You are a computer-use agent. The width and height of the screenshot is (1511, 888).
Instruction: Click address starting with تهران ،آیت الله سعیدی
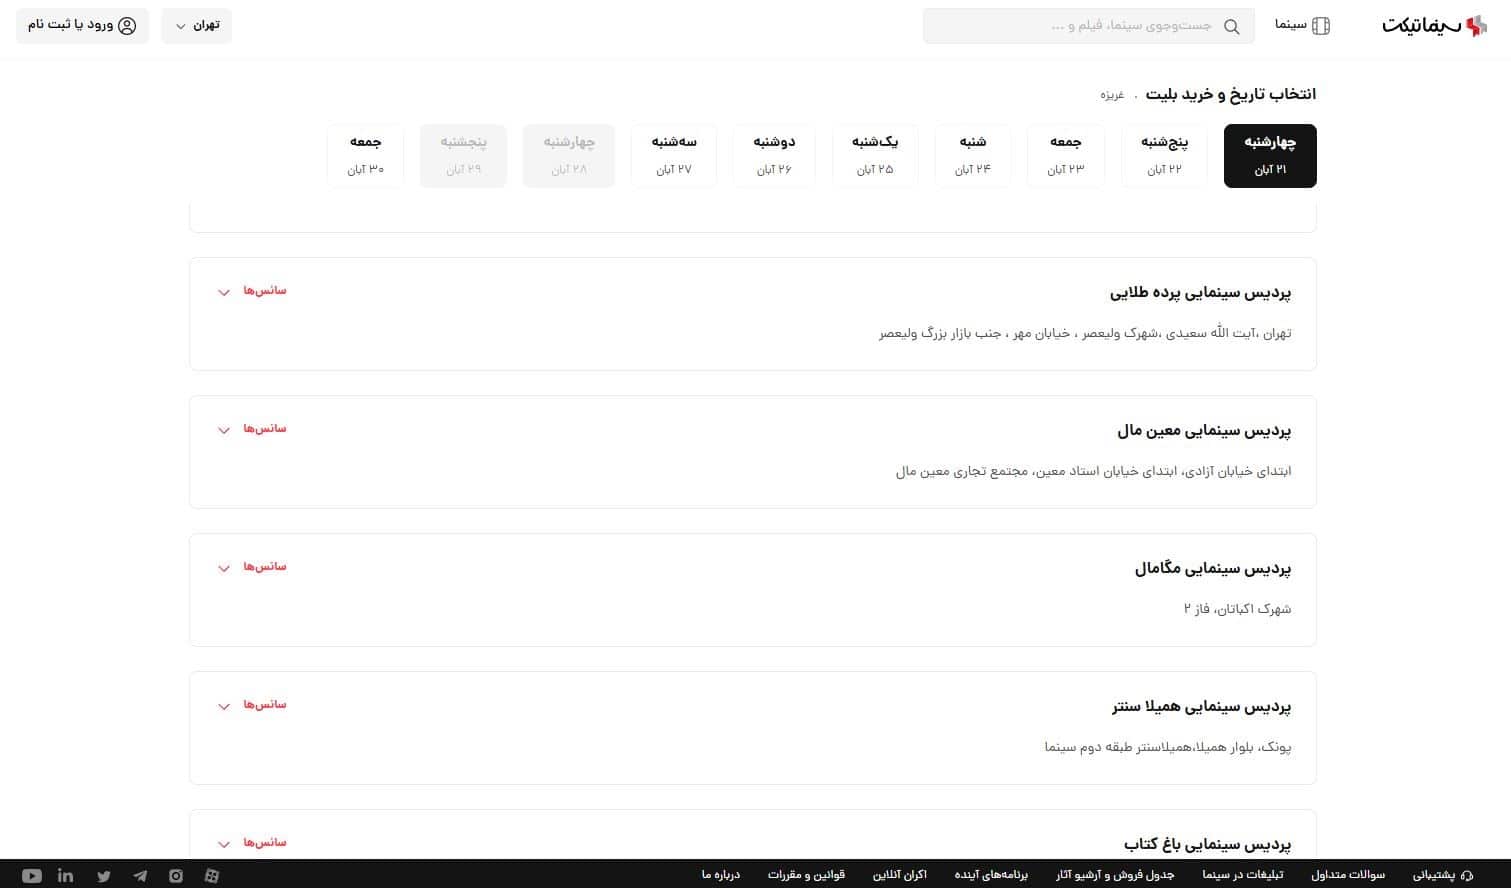coord(1085,333)
